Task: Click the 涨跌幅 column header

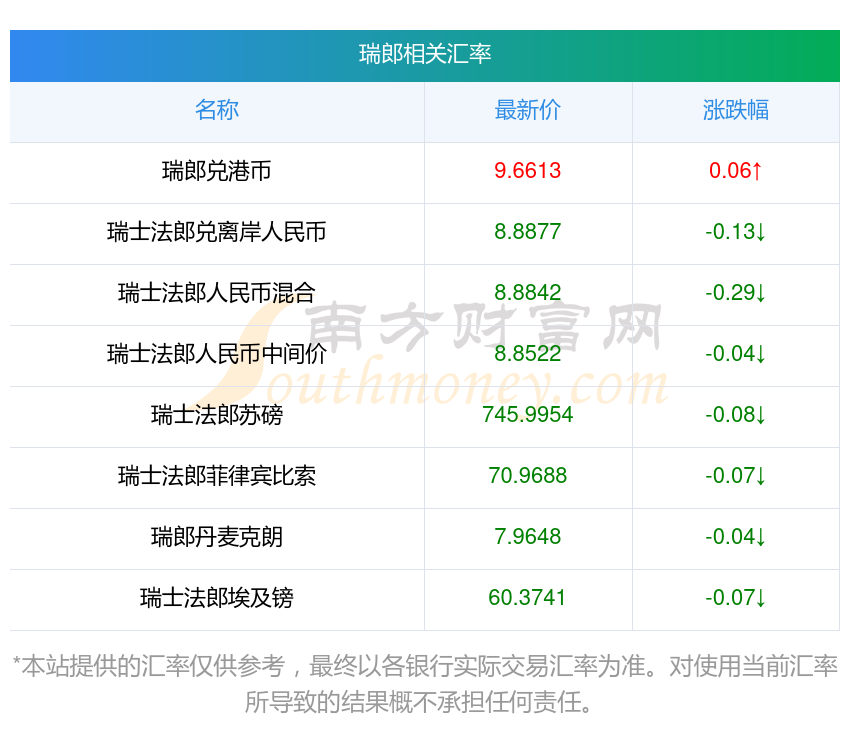Action: point(736,110)
